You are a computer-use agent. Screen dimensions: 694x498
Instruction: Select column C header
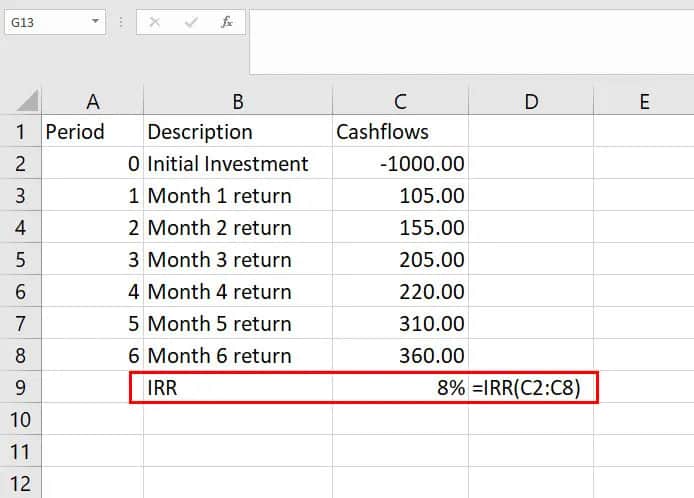(x=400, y=101)
